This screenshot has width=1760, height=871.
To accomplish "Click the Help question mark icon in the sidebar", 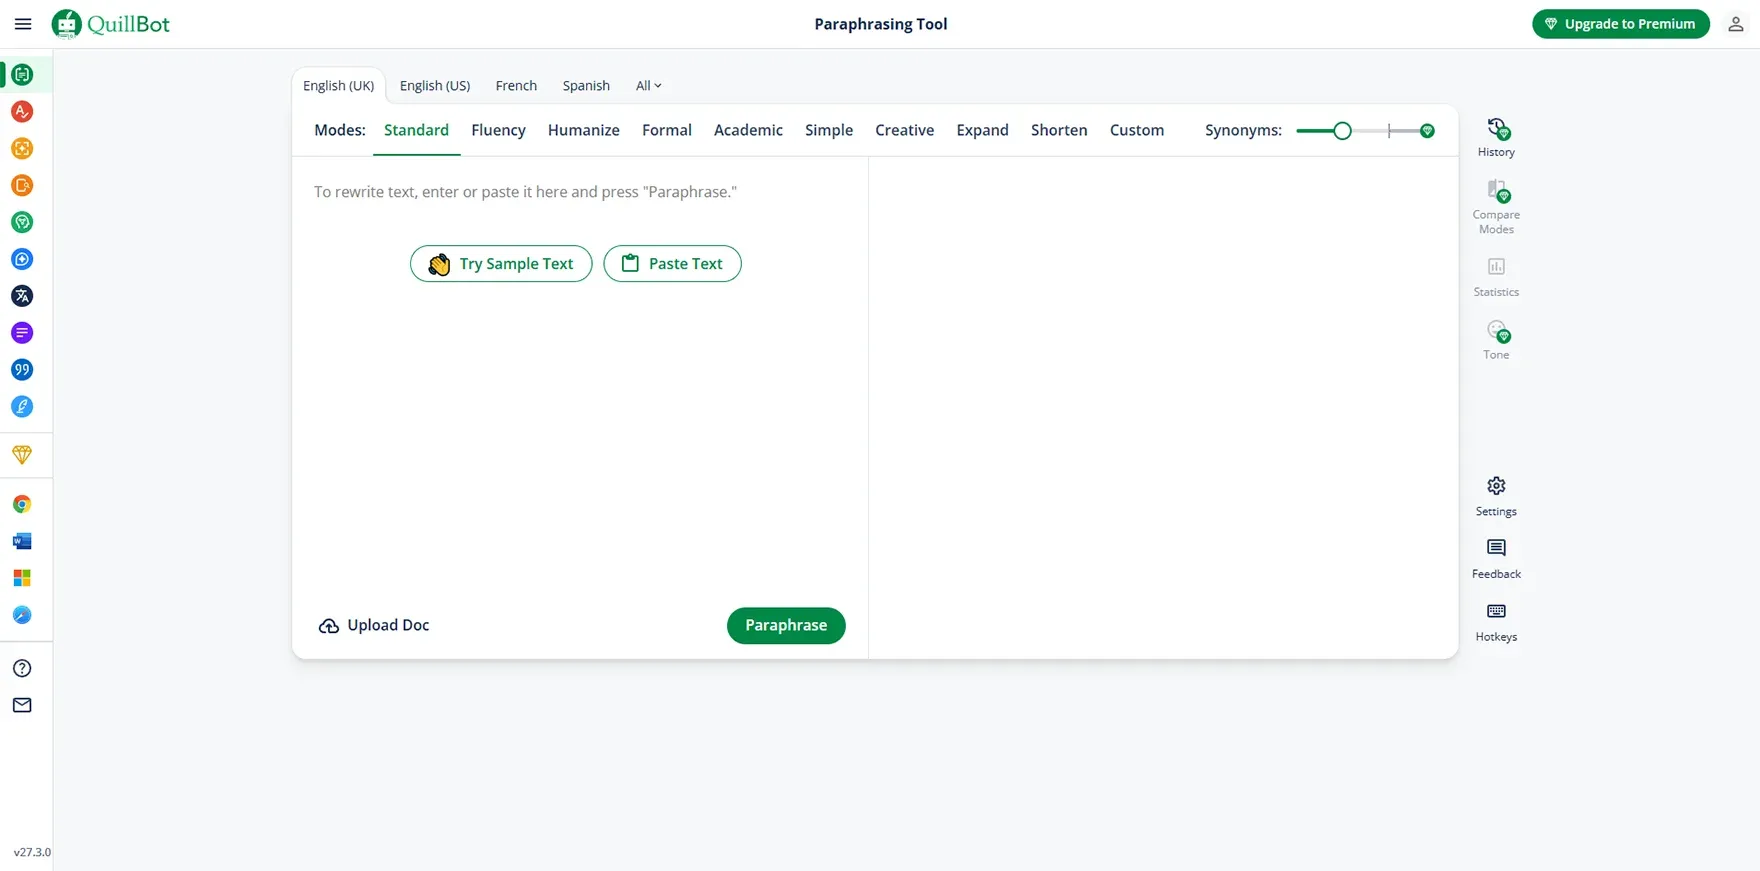I will coord(22,669).
